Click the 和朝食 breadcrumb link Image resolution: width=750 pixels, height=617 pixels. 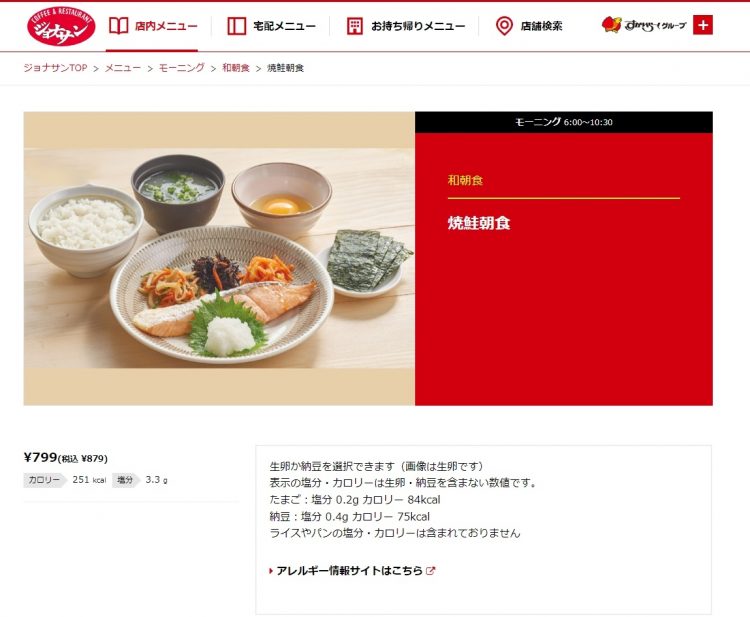pos(236,68)
